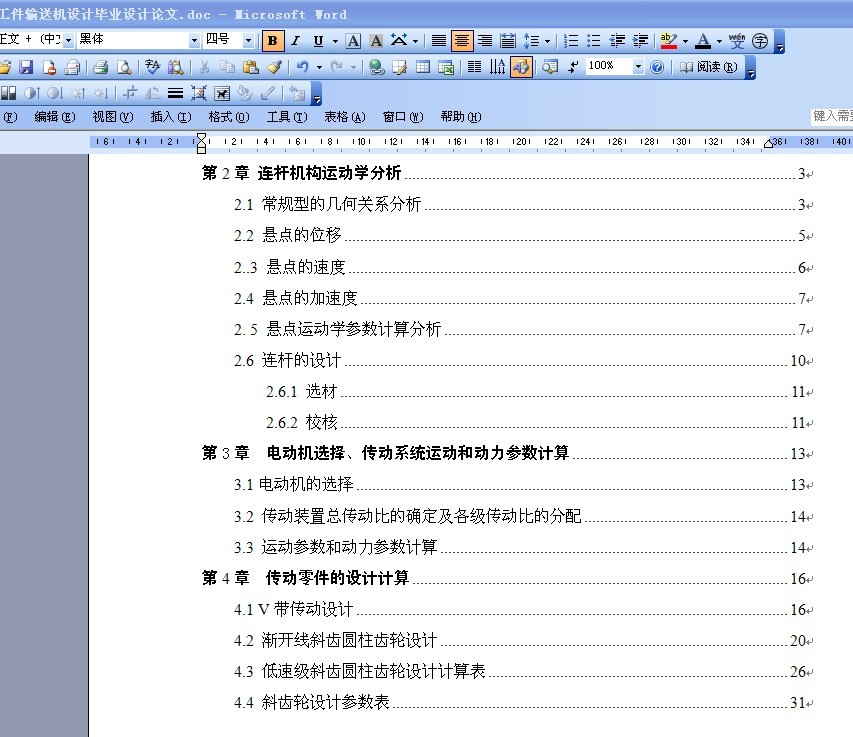The image size is (853, 737).
Task: Click the Print Preview icon
Action: pos(124,67)
